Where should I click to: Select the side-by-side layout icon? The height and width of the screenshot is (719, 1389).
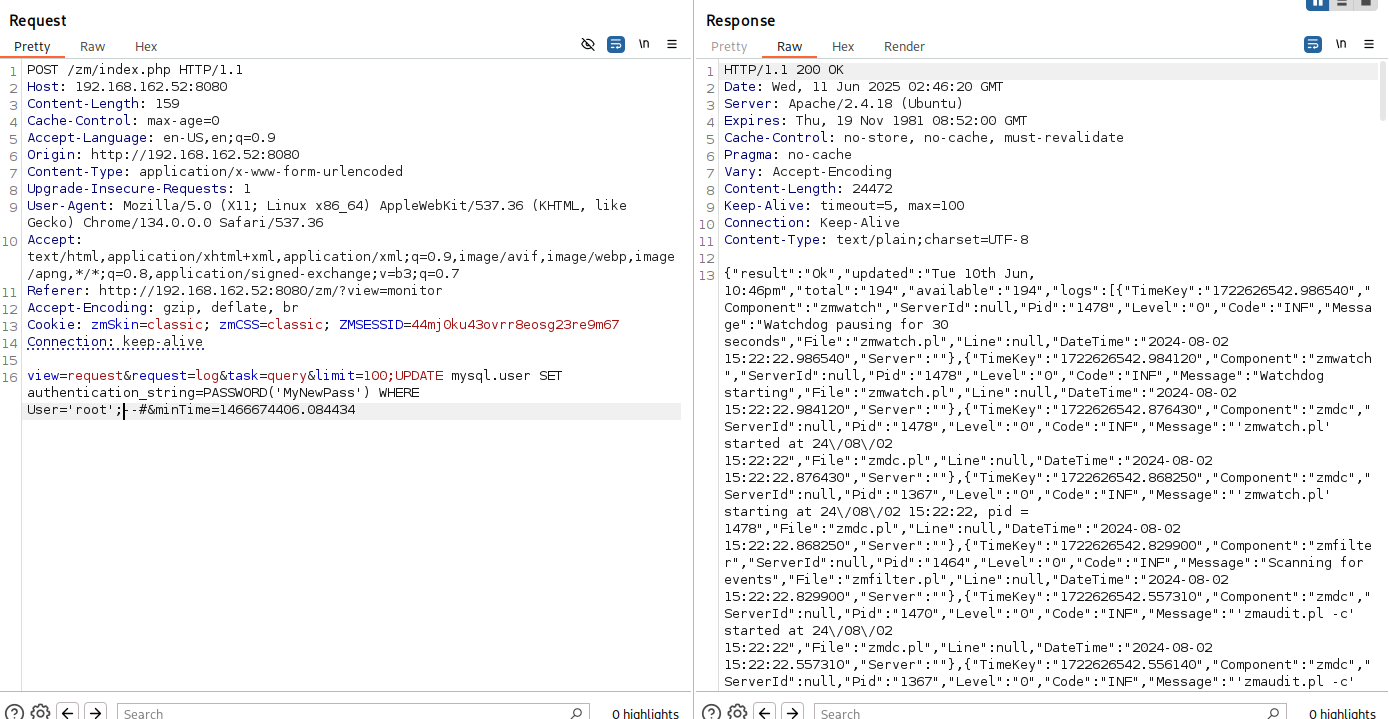(1318, 4)
